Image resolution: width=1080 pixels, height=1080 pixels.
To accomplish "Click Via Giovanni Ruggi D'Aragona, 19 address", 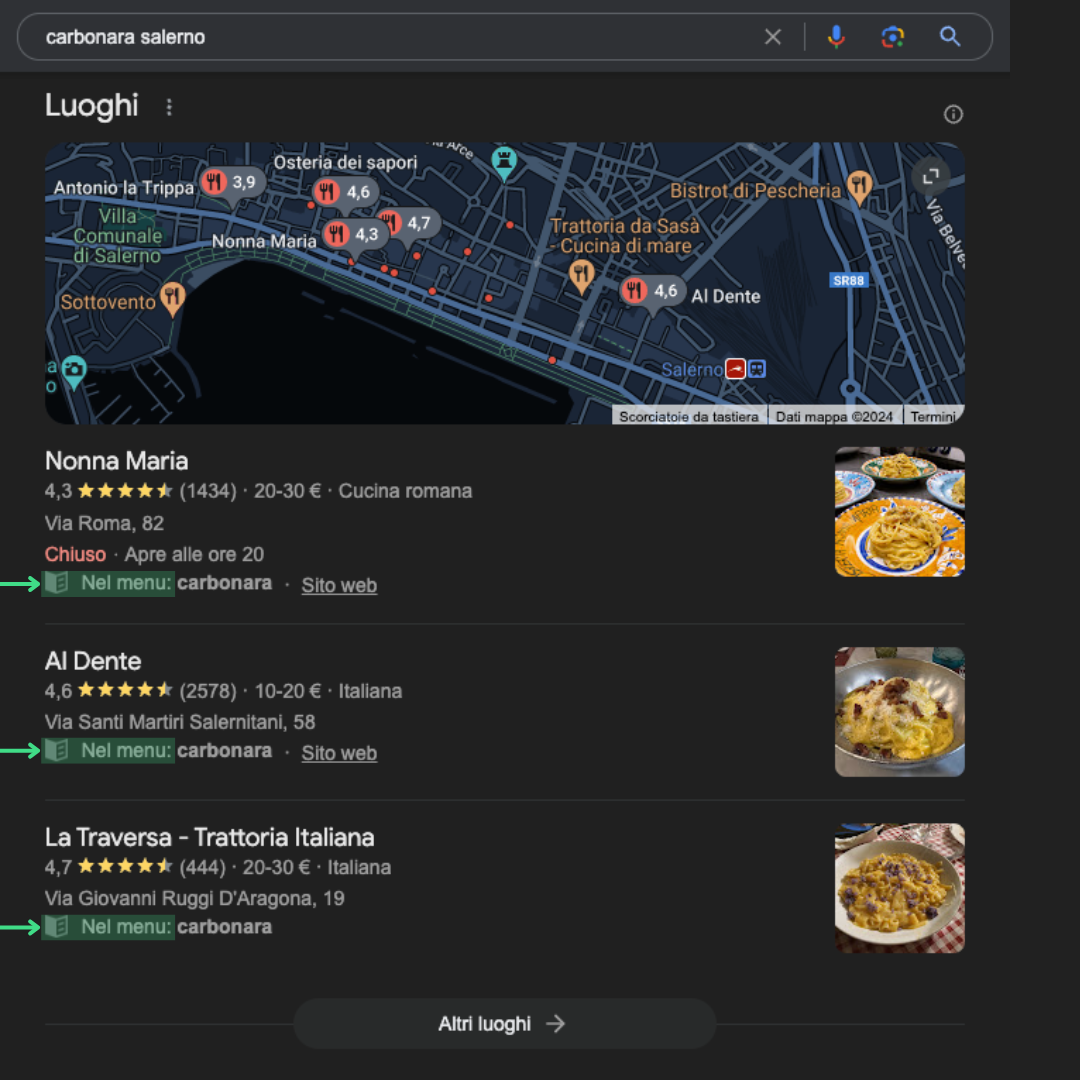I will [x=194, y=898].
